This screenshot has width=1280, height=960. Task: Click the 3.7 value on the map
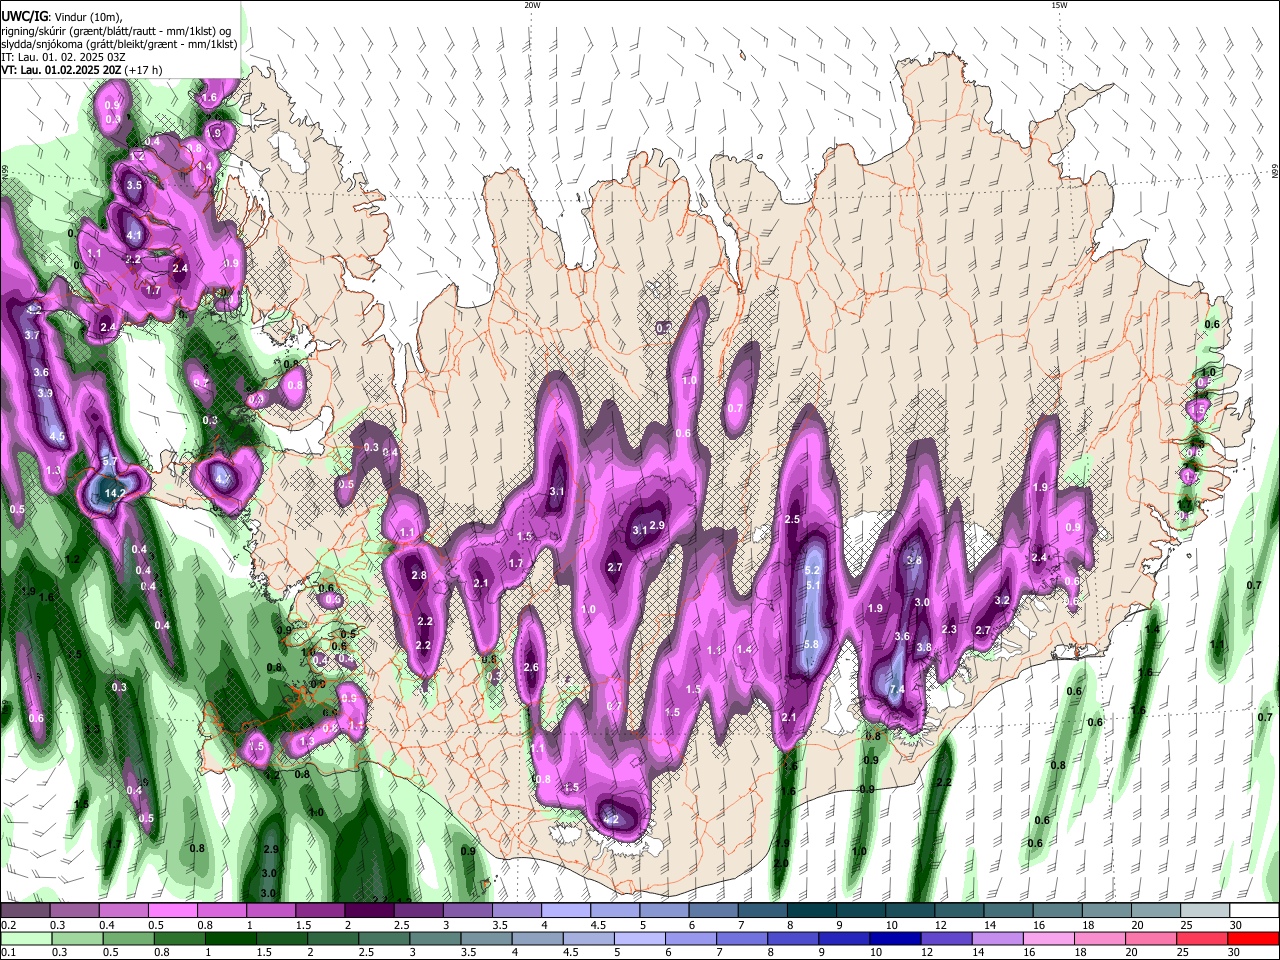tap(32, 336)
